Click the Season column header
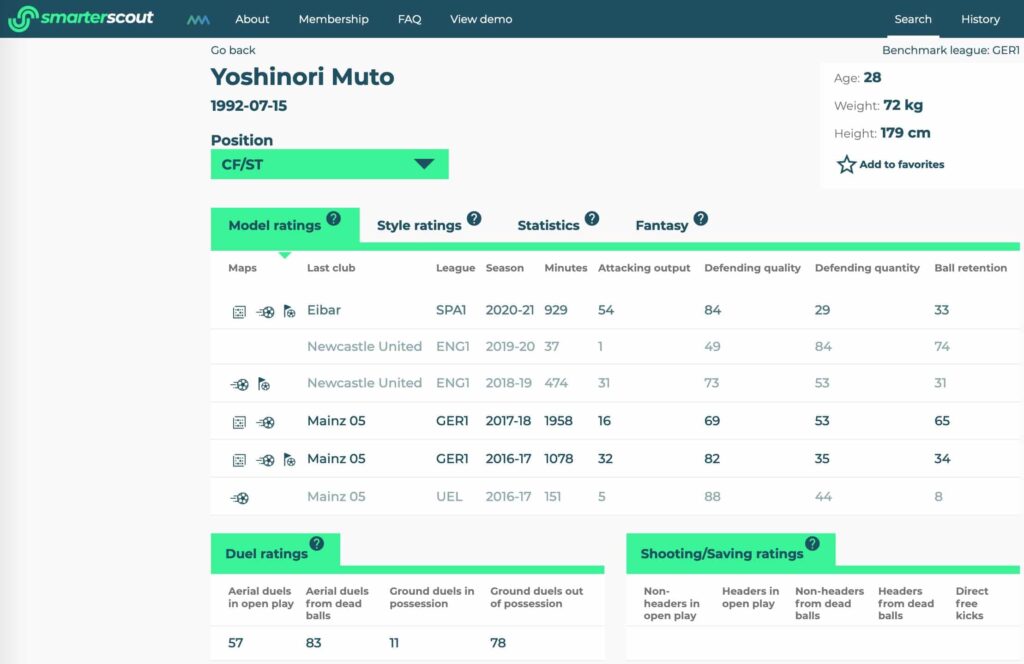1024x664 pixels. (505, 268)
